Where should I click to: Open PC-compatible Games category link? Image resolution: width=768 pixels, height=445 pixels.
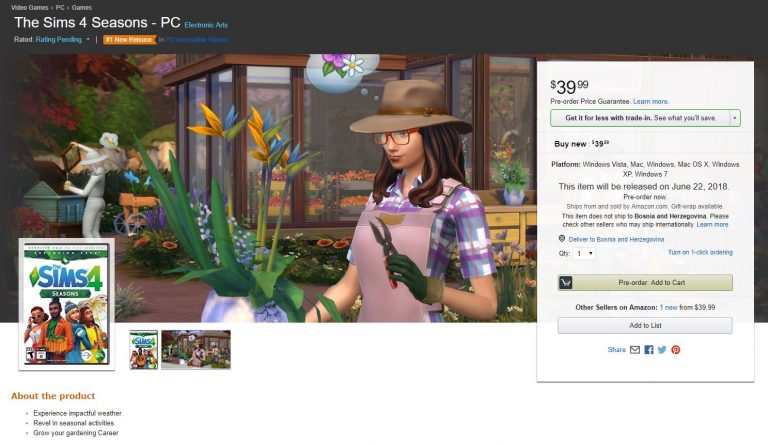pos(196,39)
